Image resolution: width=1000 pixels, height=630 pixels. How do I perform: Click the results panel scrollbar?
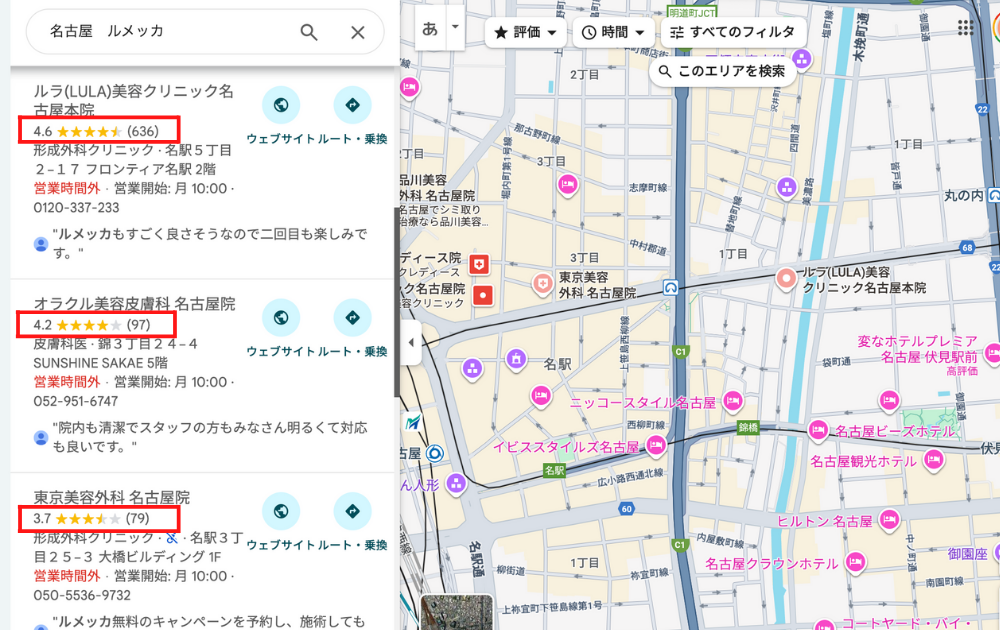[x=397, y=302]
